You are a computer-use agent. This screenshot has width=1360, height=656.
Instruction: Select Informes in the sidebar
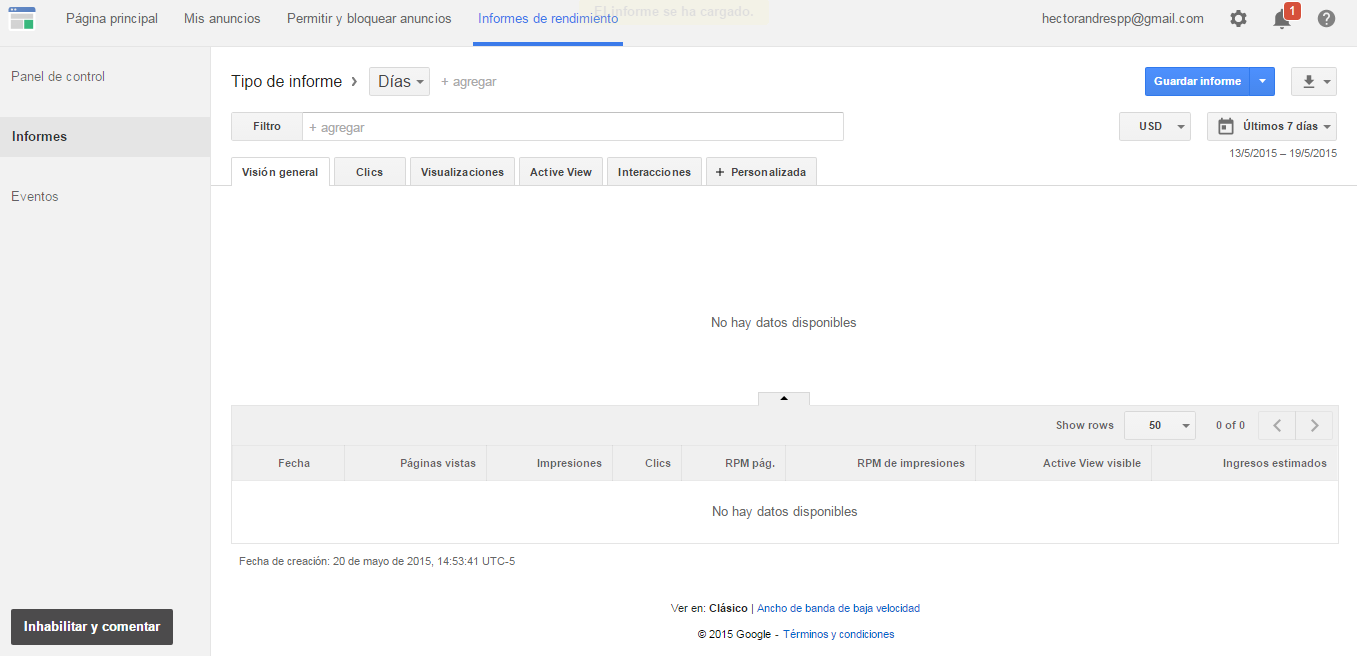(x=105, y=137)
